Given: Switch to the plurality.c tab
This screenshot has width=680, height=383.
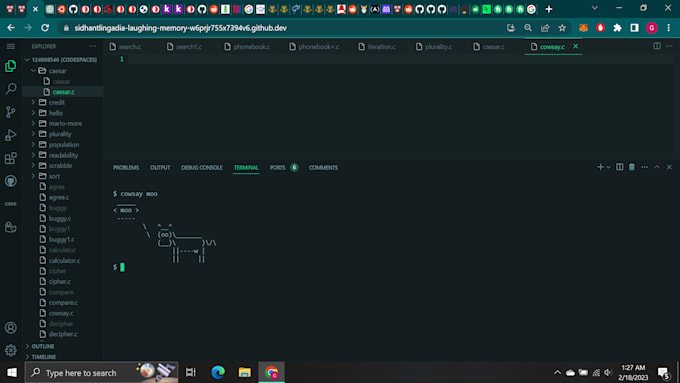Looking at the screenshot, I should click(x=438, y=46).
